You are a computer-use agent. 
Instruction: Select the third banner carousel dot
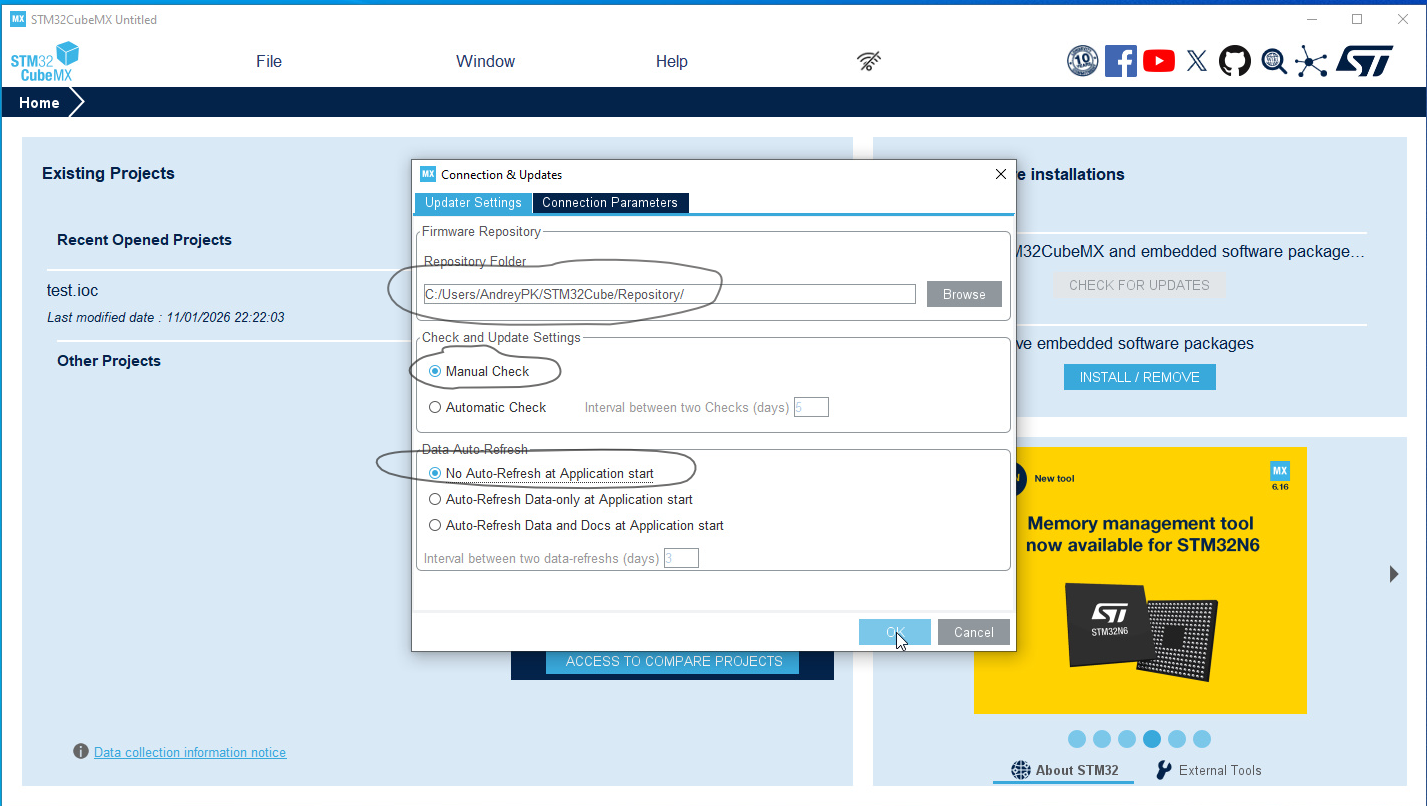point(1127,739)
